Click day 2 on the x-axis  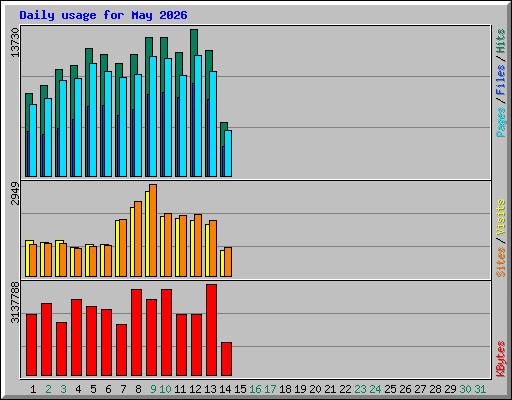click(48, 389)
